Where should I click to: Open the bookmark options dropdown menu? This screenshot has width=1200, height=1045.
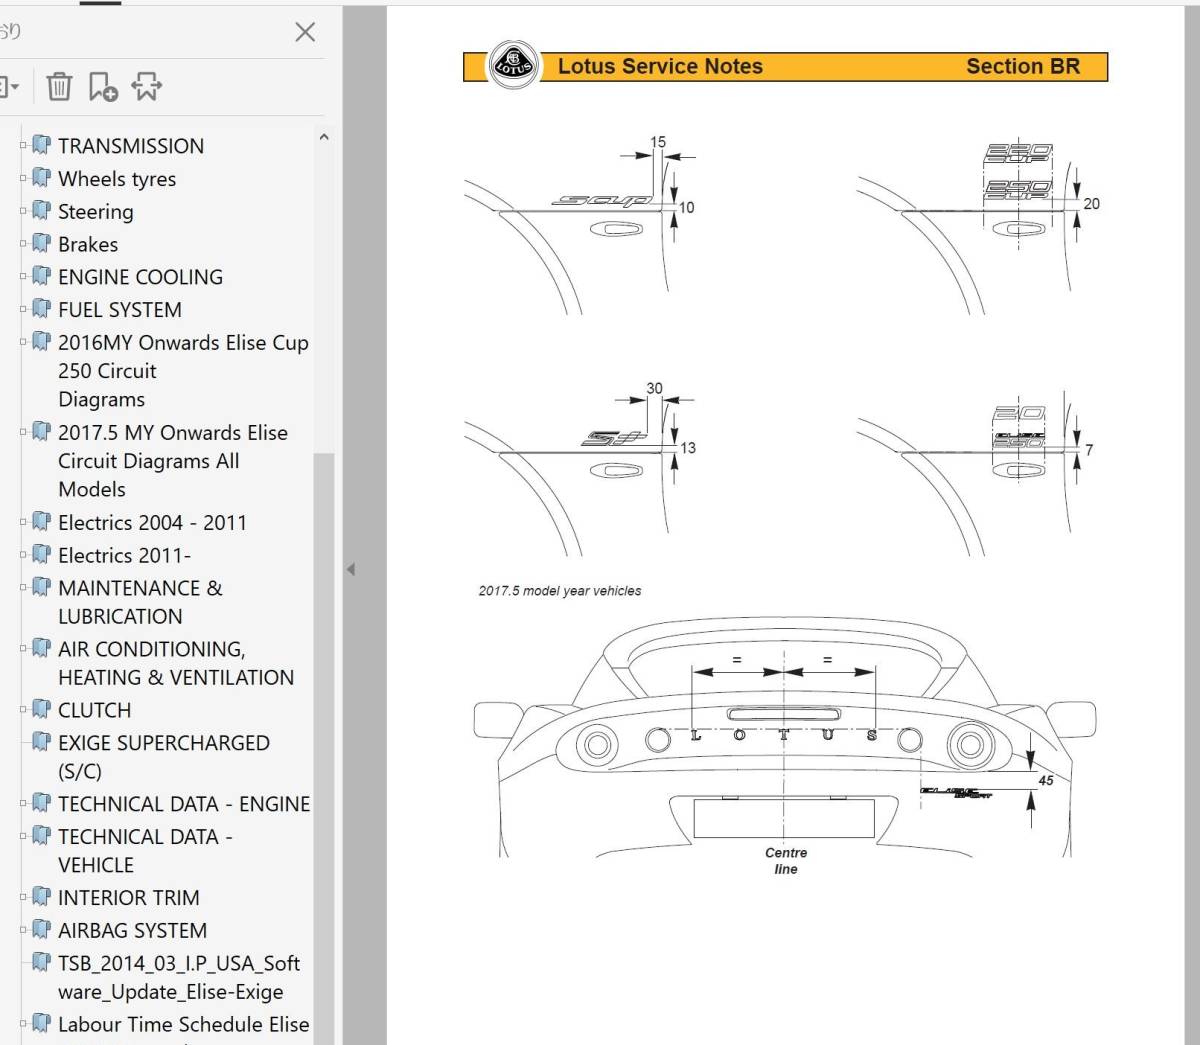(x=8, y=87)
